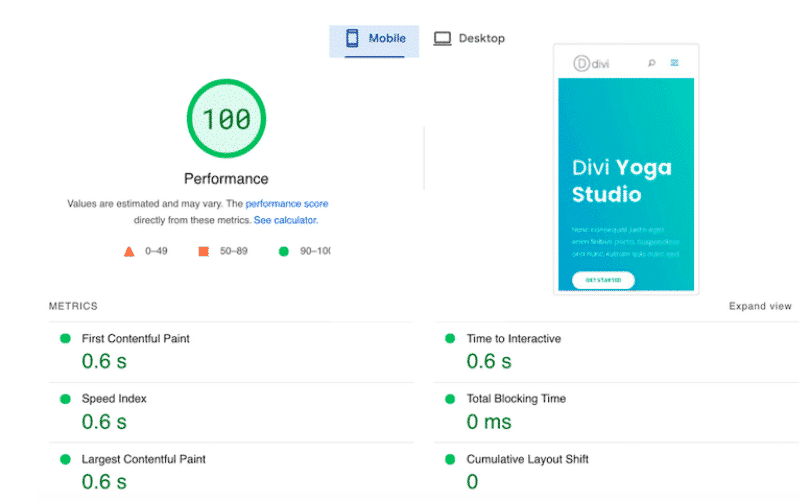Click the green dot beside Total Blocking Time
The image size is (800, 500).
(450, 399)
